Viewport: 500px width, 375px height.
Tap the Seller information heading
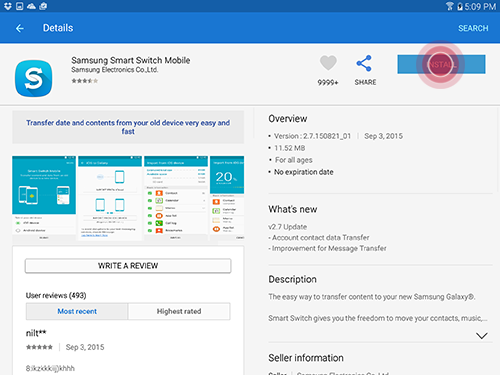pyautogui.click(x=306, y=358)
